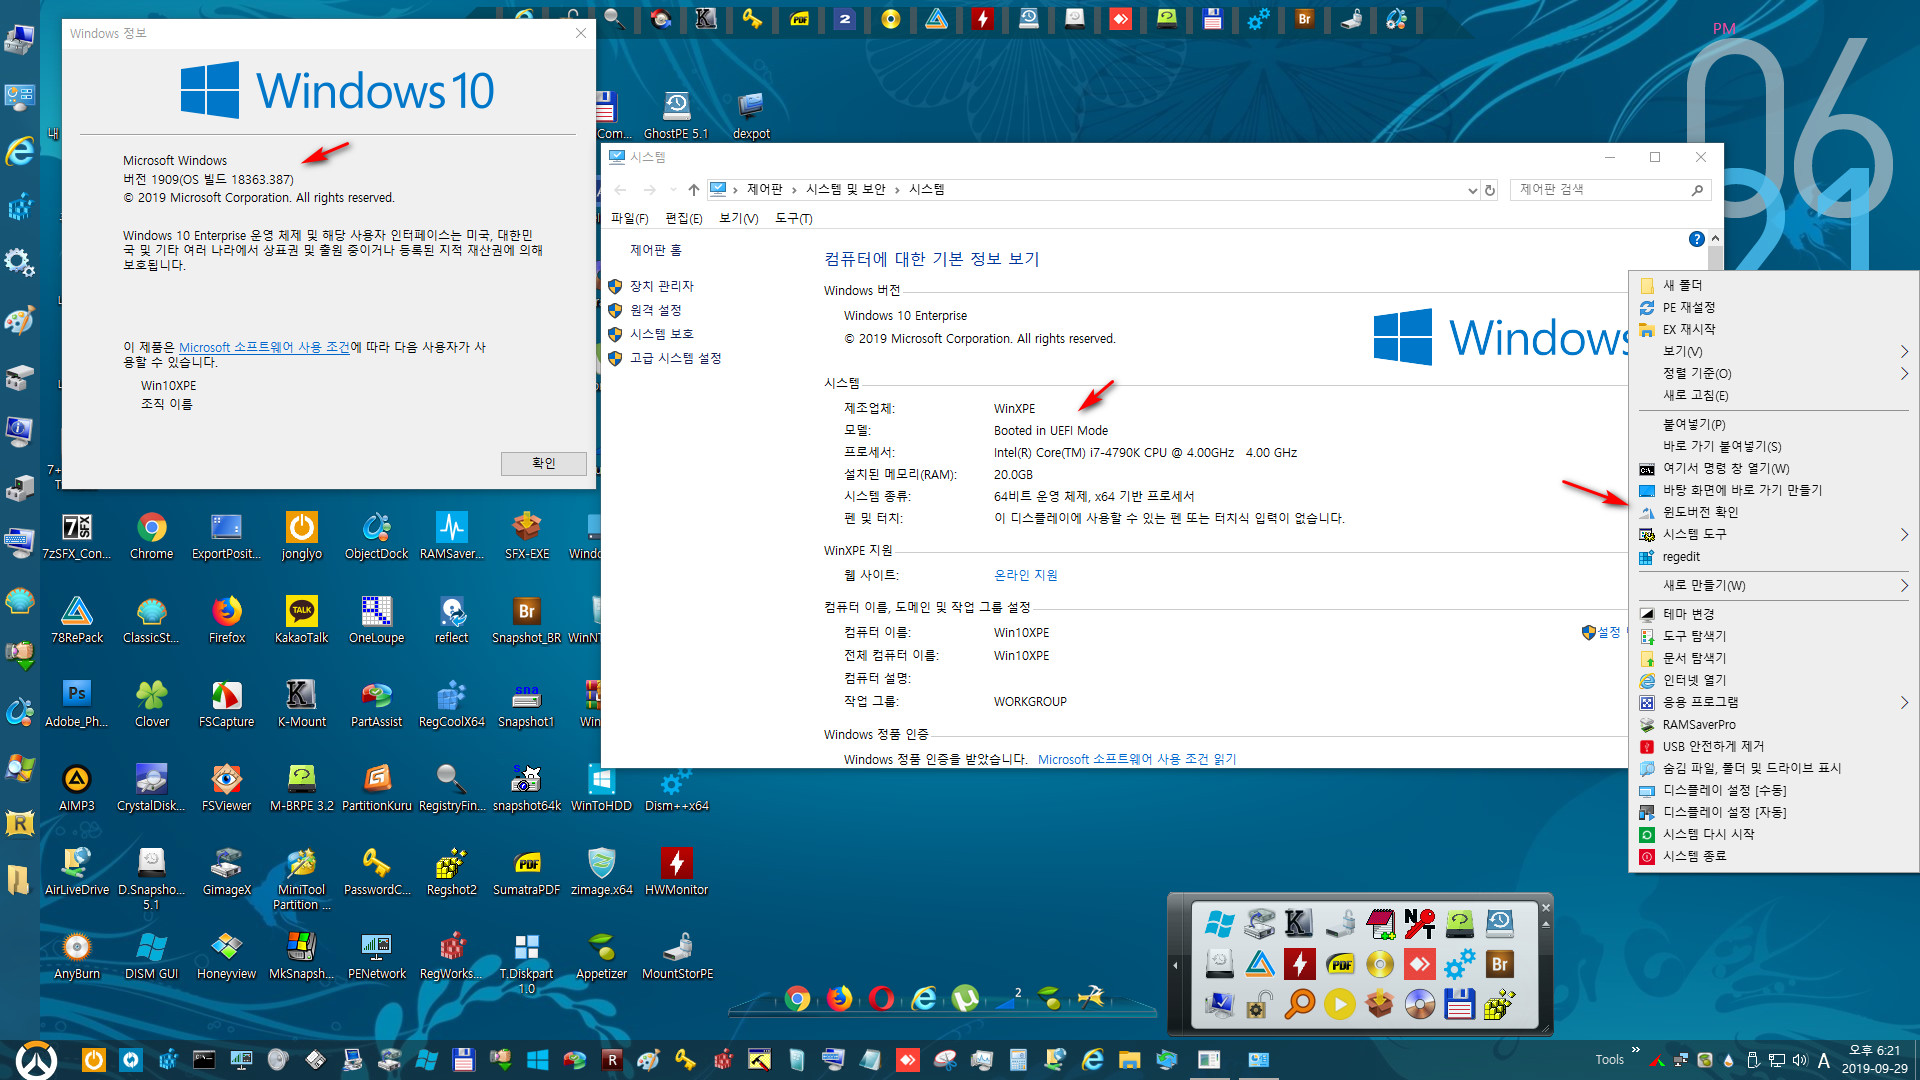Screen dimensions: 1920x1080
Task: Open dexpot desktop icon
Action: [751, 116]
